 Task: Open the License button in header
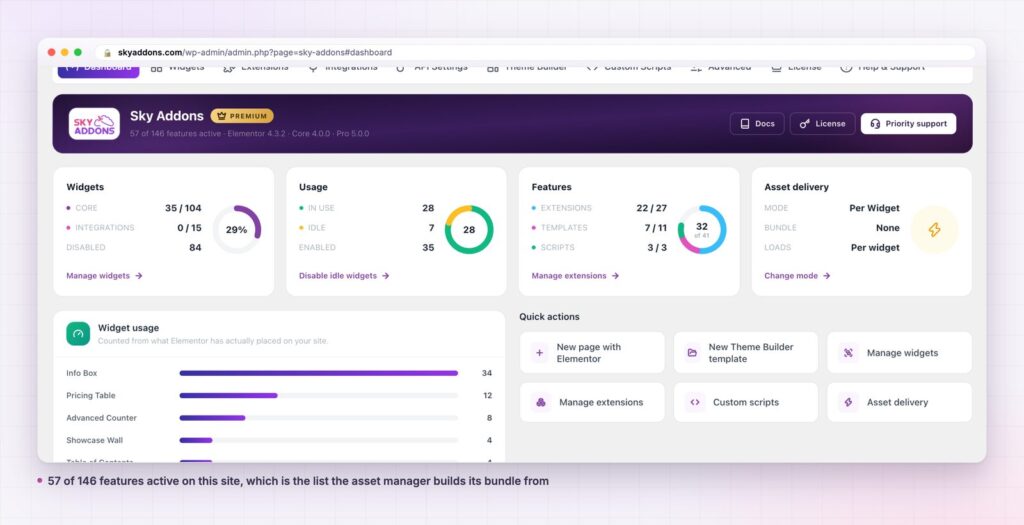pyautogui.click(x=822, y=123)
